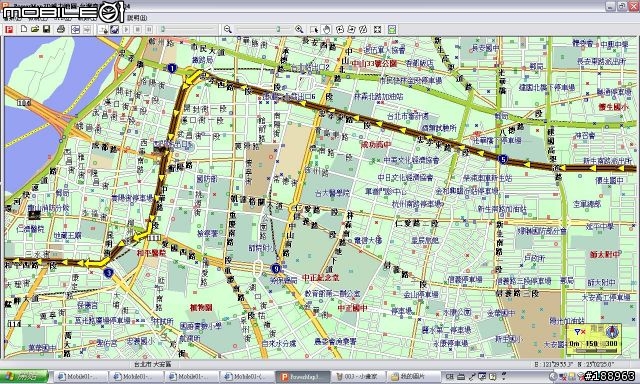Save the map with the floppy icon
The height and width of the screenshot is (384, 640).
[x=47, y=29]
